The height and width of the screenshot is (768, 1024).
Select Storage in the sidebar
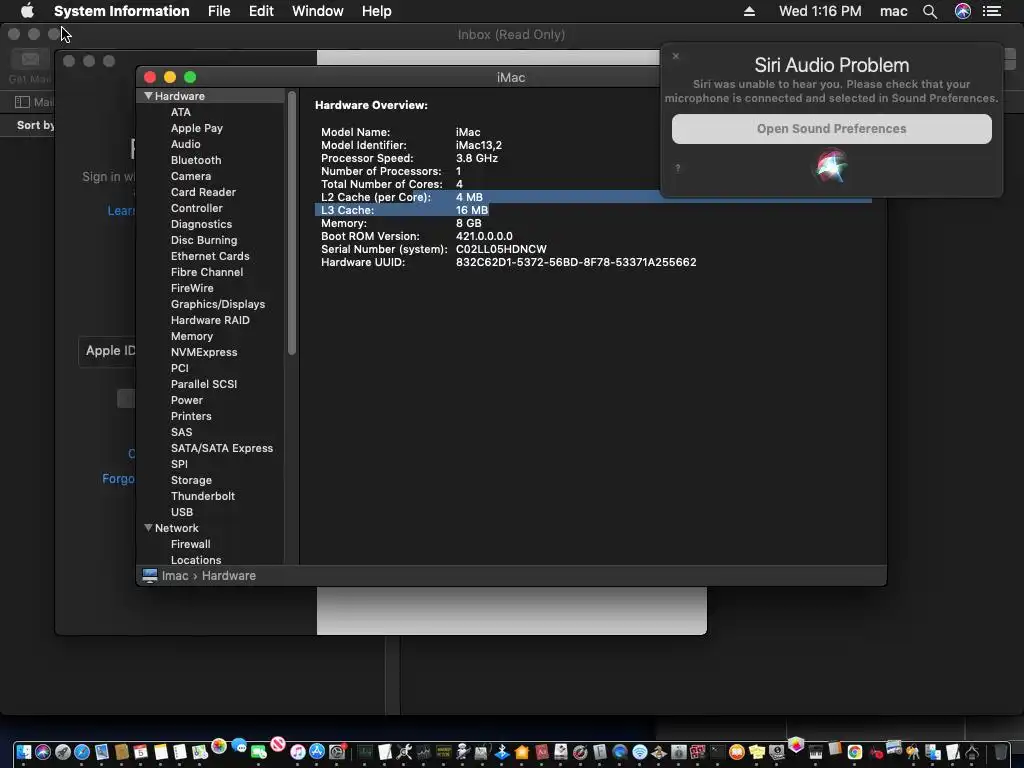point(191,480)
